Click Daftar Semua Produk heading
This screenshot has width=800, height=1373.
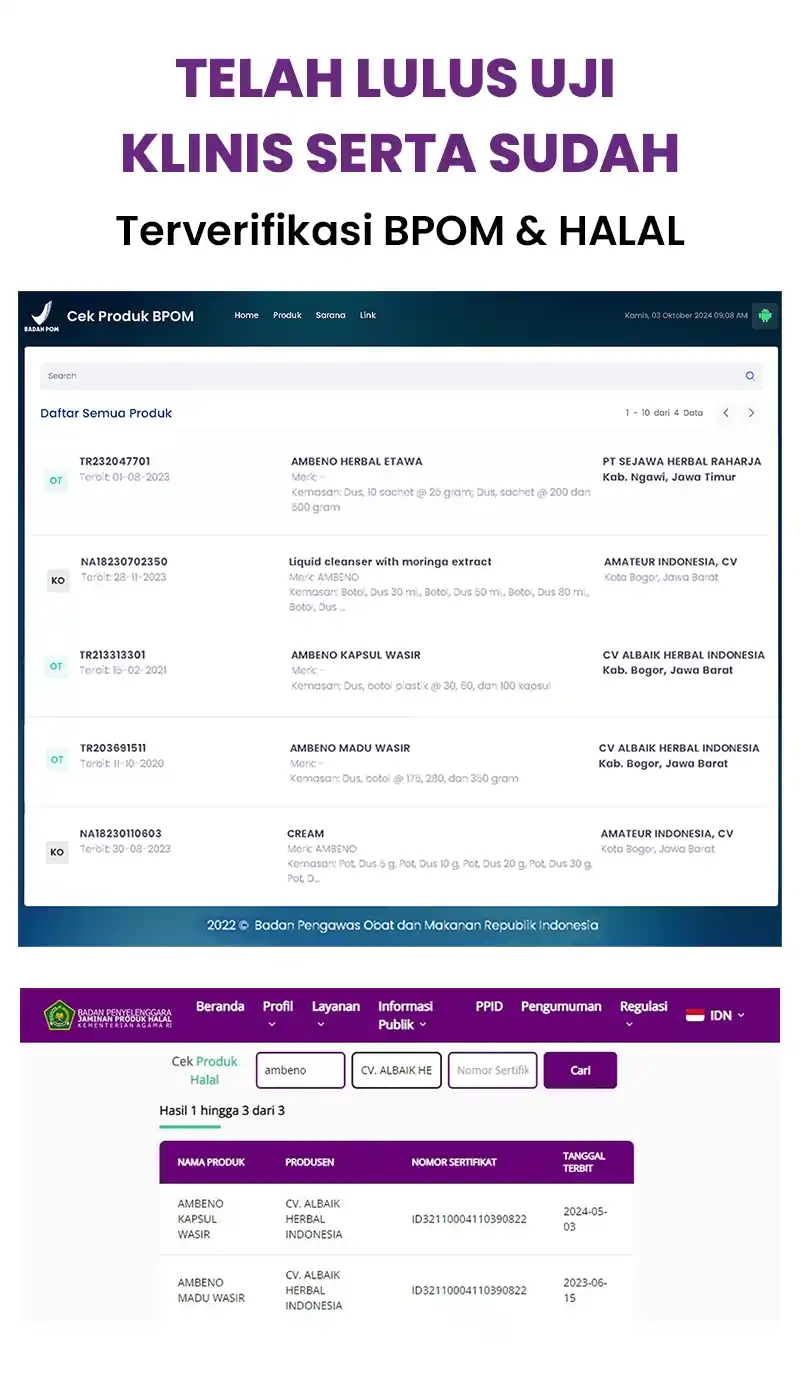coord(106,413)
